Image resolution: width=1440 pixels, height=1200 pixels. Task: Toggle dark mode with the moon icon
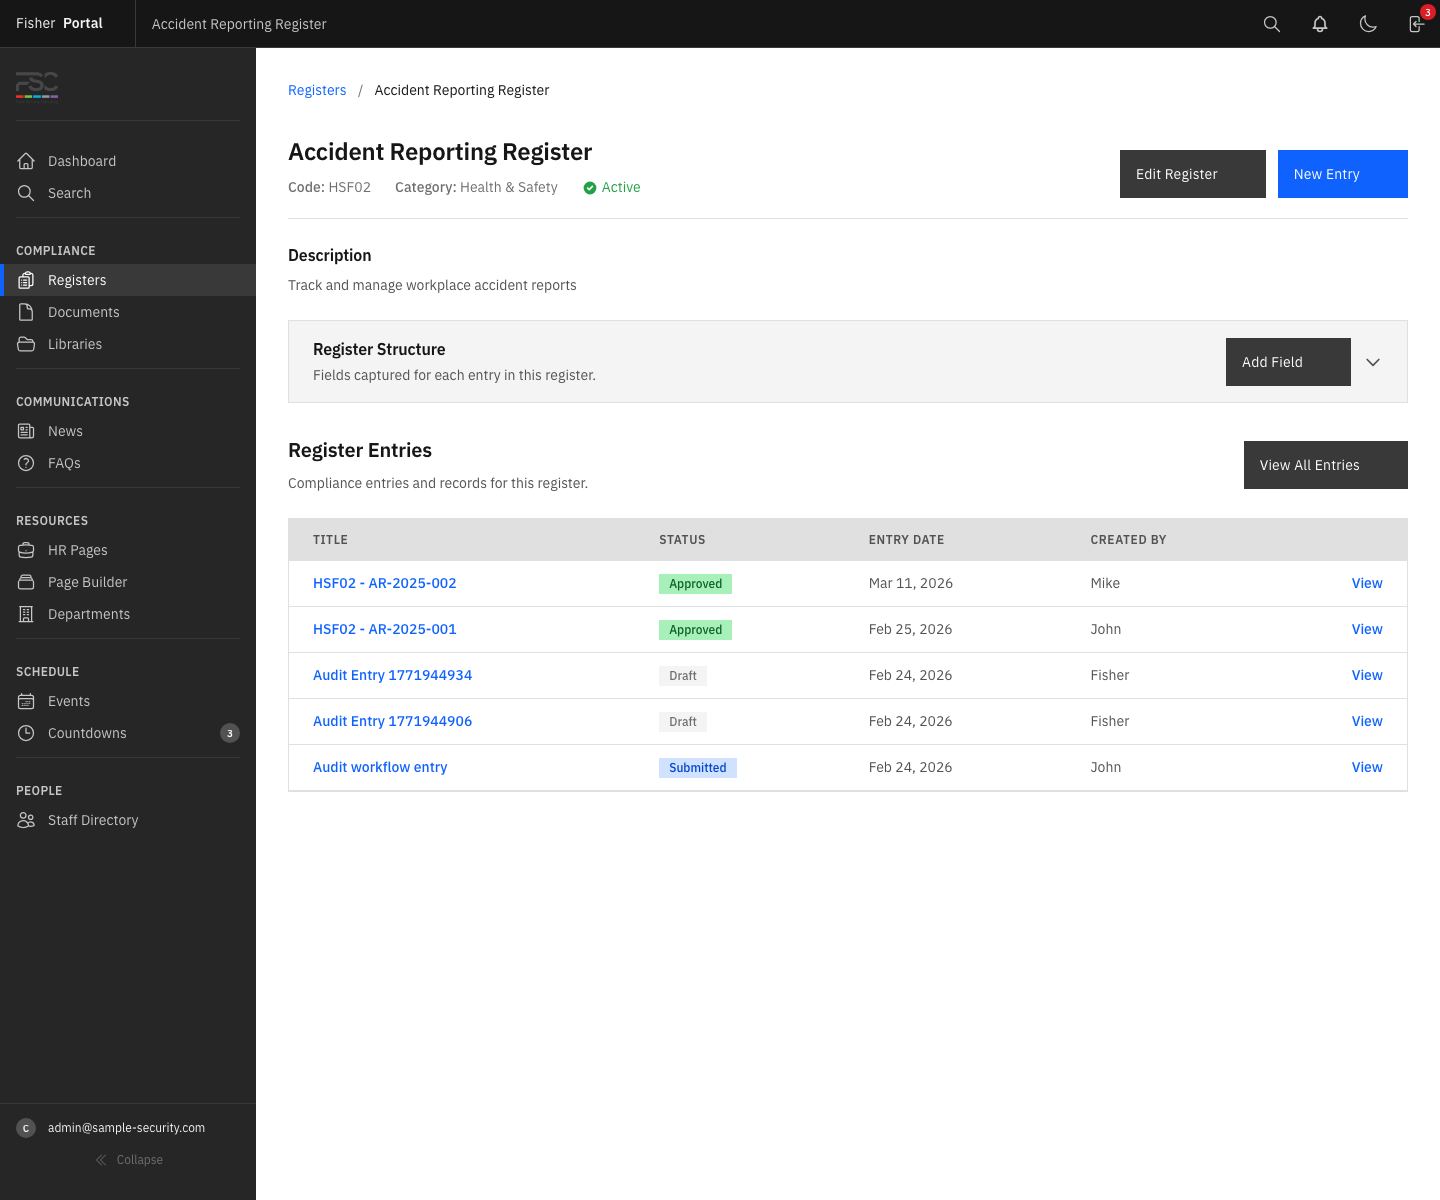tap(1367, 23)
